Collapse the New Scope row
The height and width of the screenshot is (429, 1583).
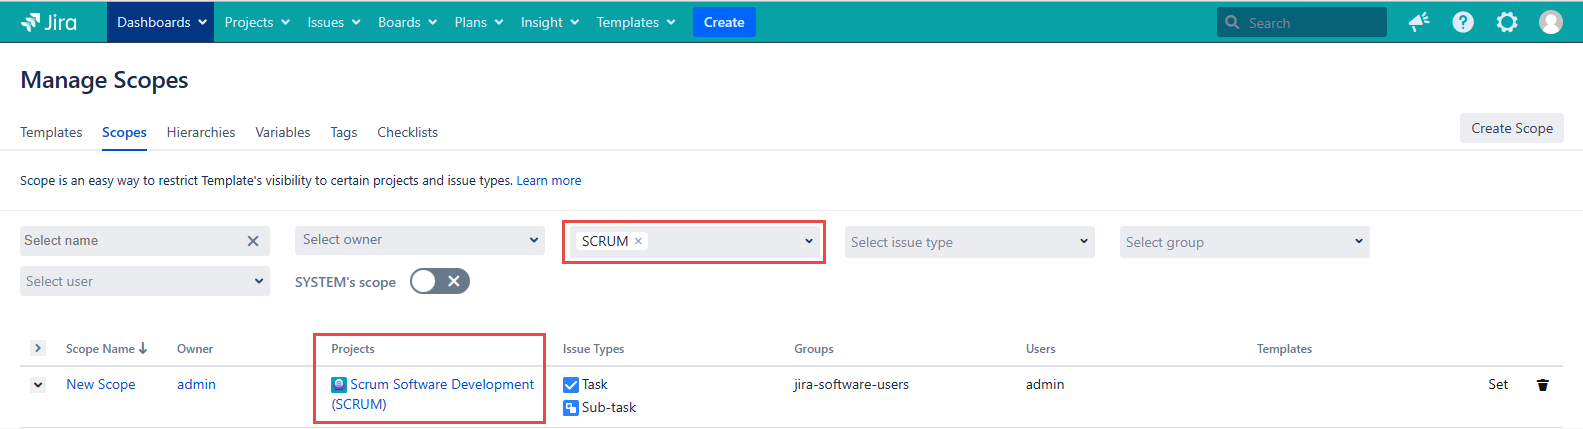coord(38,385)
